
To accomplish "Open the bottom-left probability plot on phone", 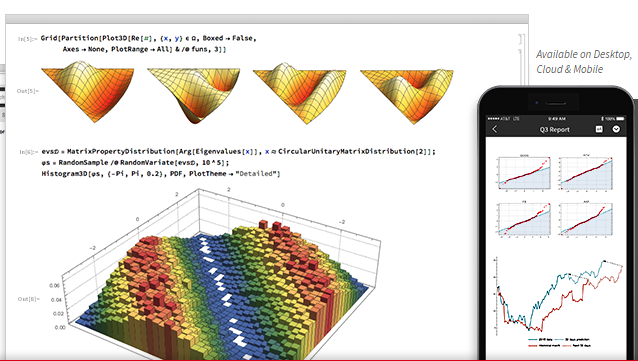I will 523,219.
